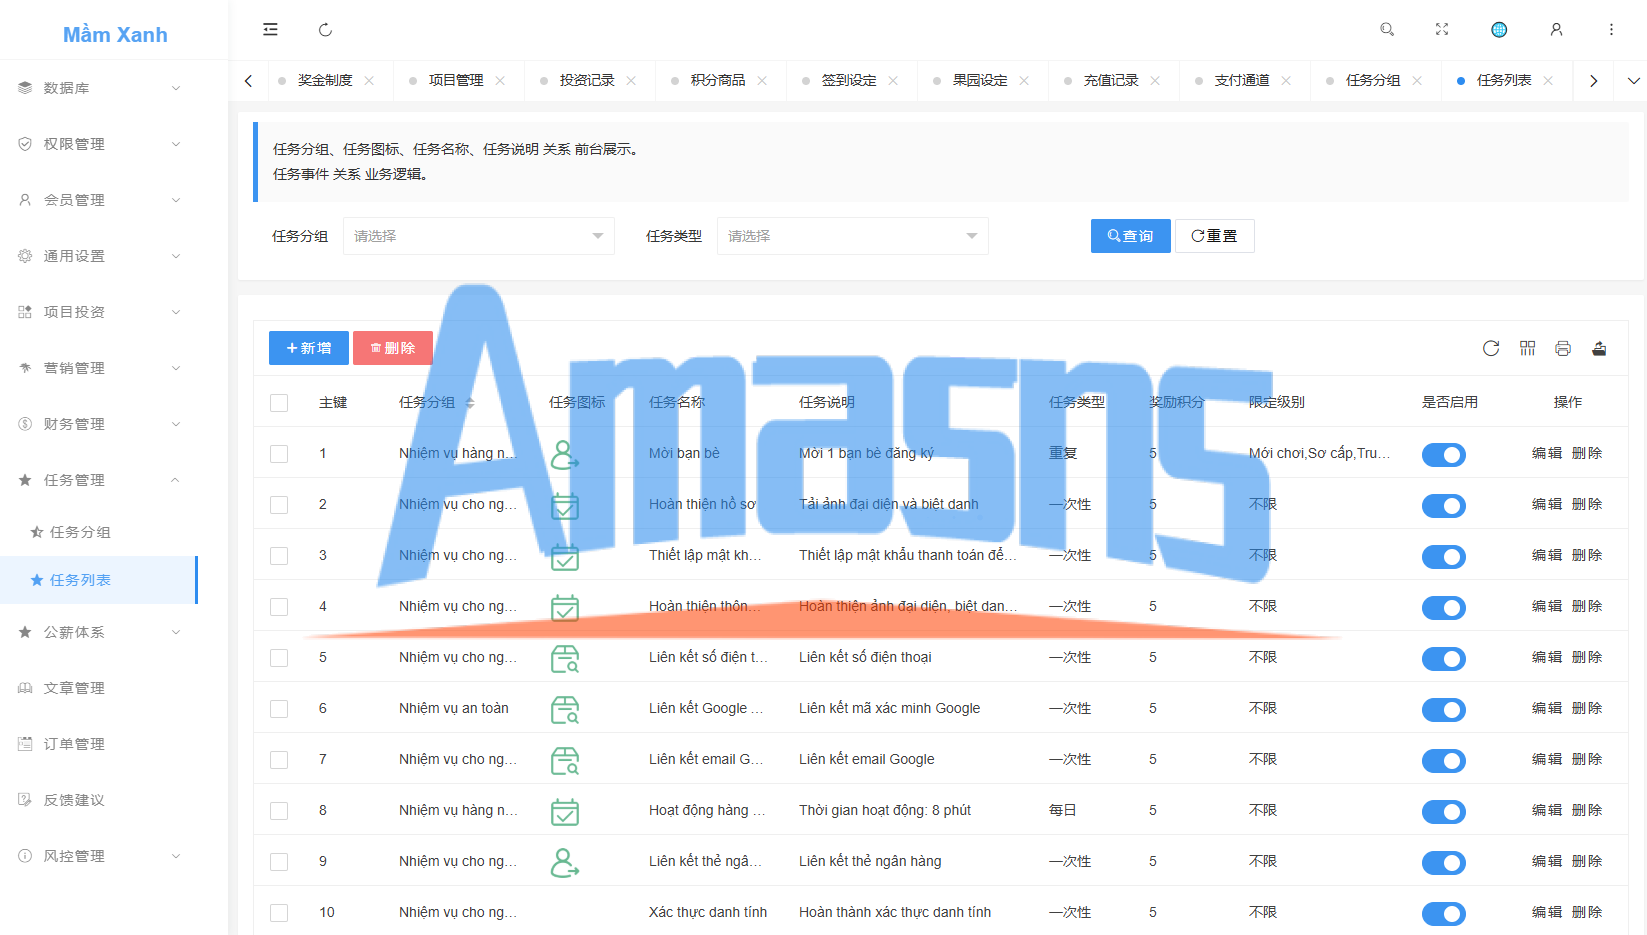Screen dimensions: 1647x935
Task: Refresh the table with the reload icon
Action: 1491,348
